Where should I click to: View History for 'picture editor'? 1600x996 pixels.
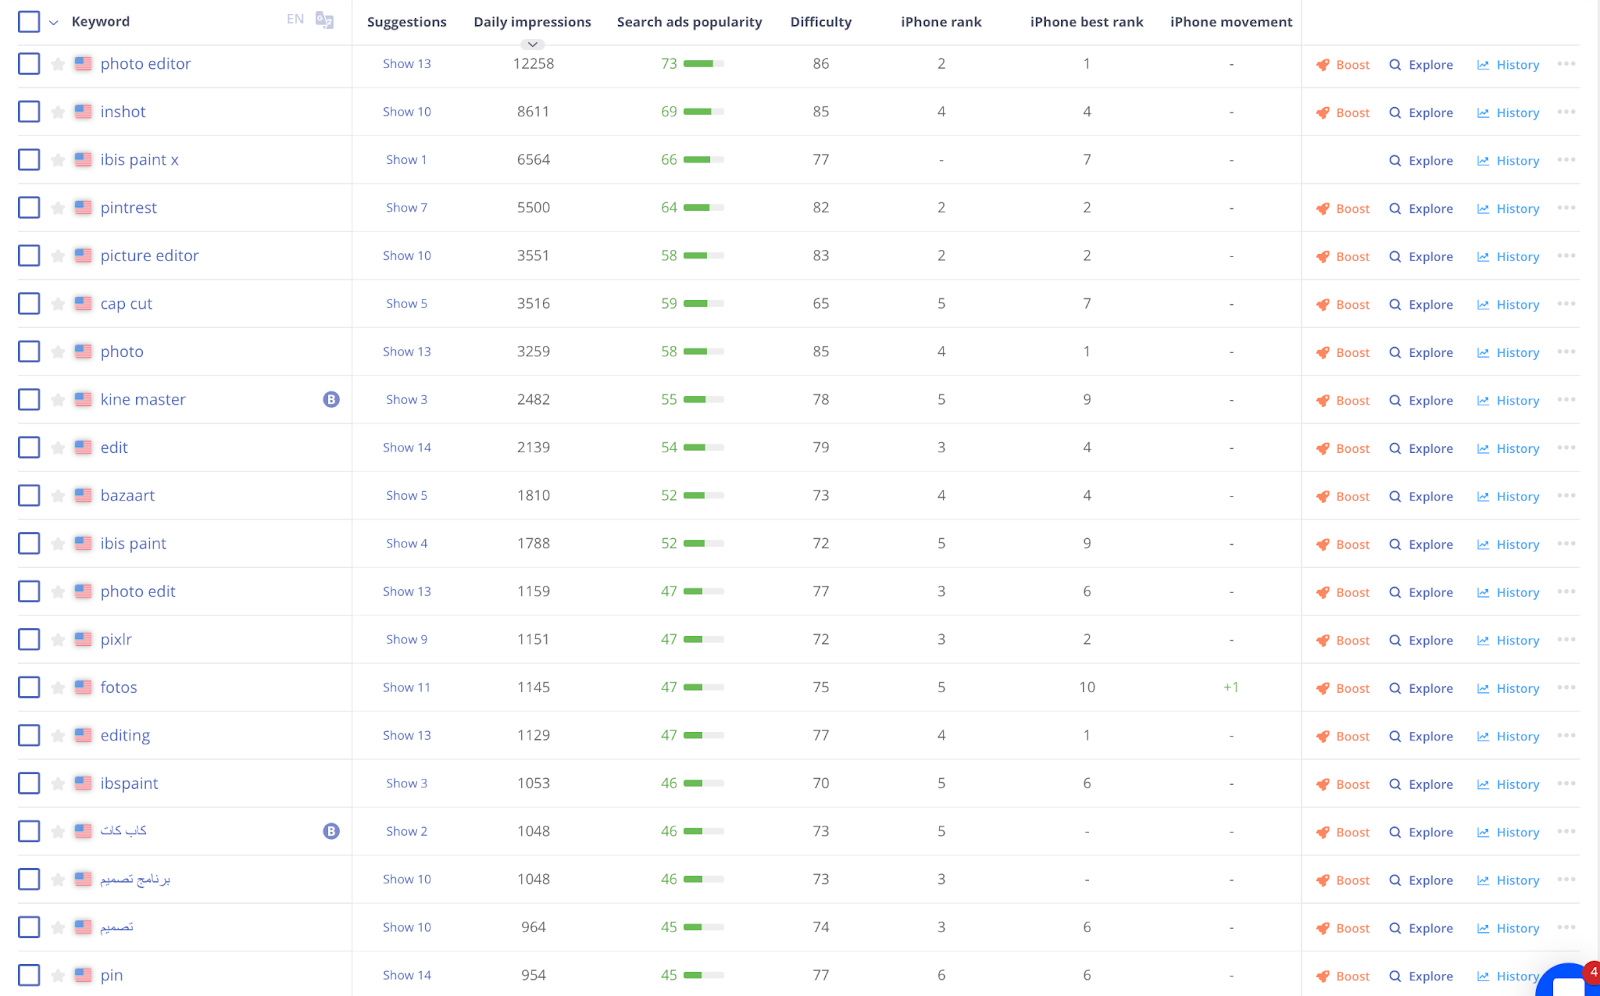pos(1508,257)
